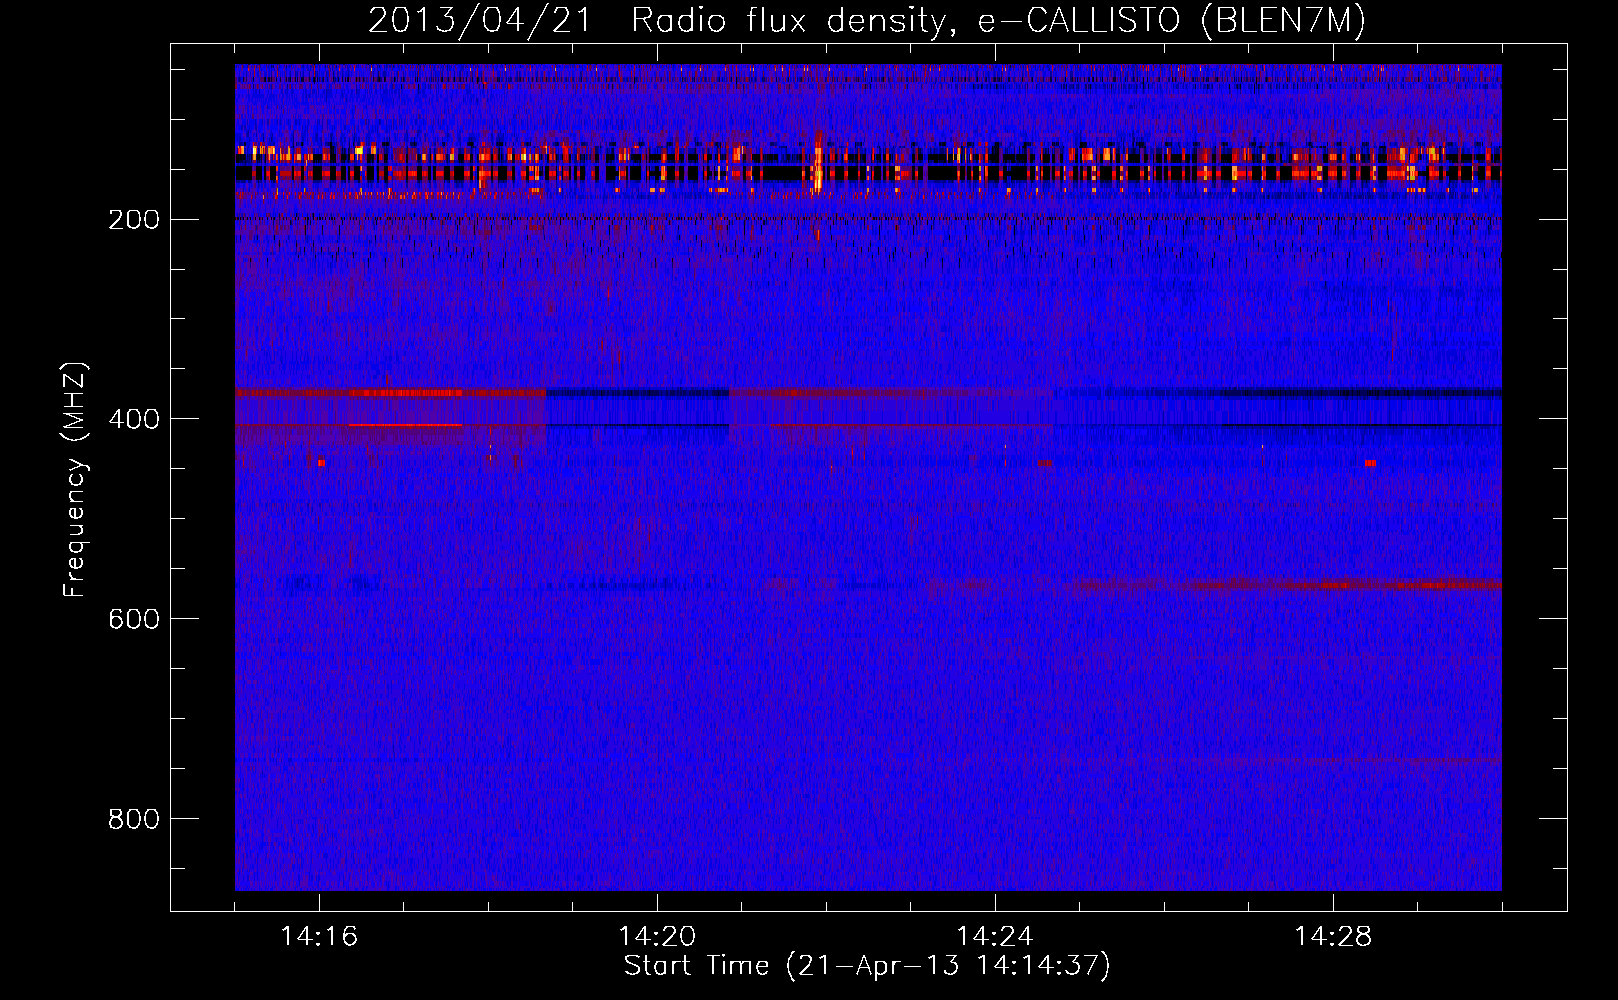Click the "Frequency (MHZ)" axis label
The image size is (1618, 1000).
click(75, 480)
